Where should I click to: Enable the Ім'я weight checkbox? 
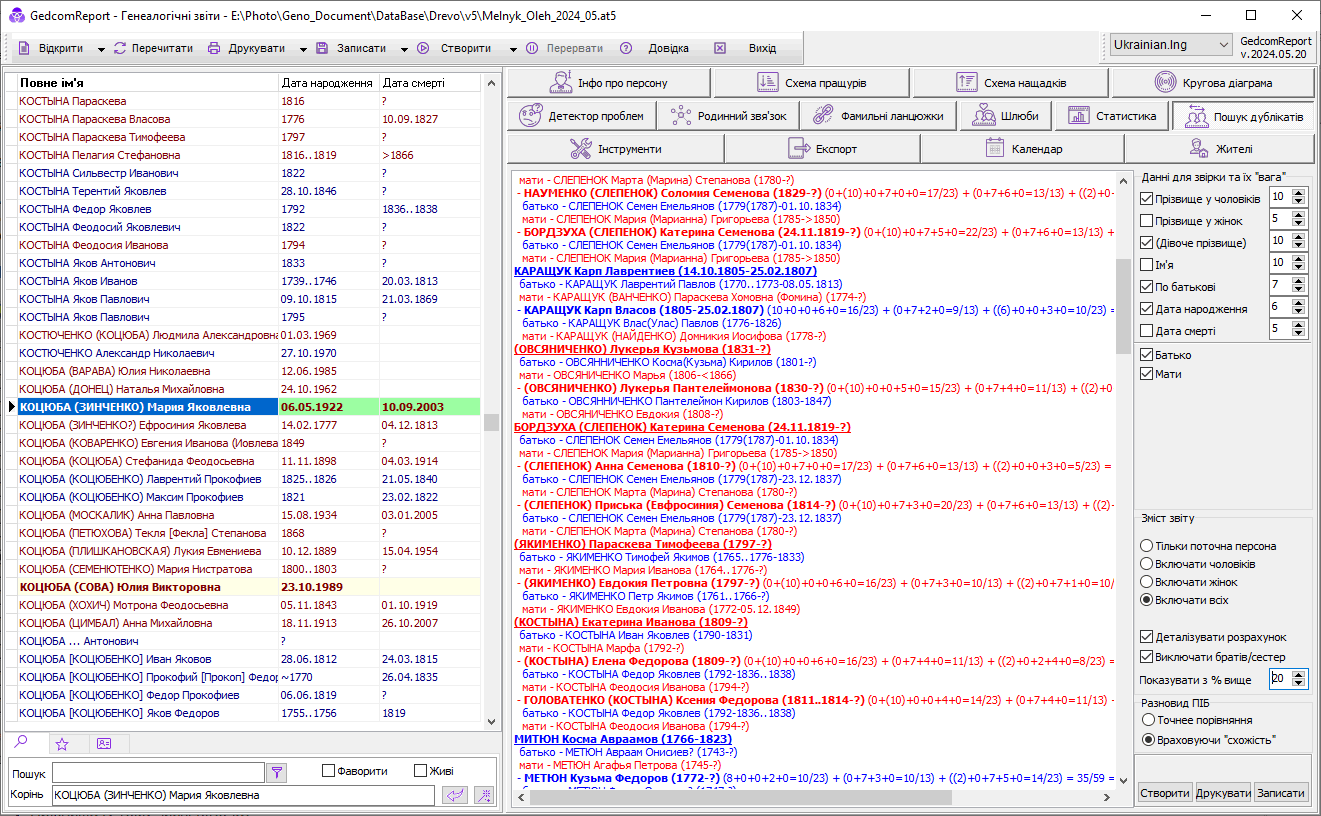pos(1146,264)
